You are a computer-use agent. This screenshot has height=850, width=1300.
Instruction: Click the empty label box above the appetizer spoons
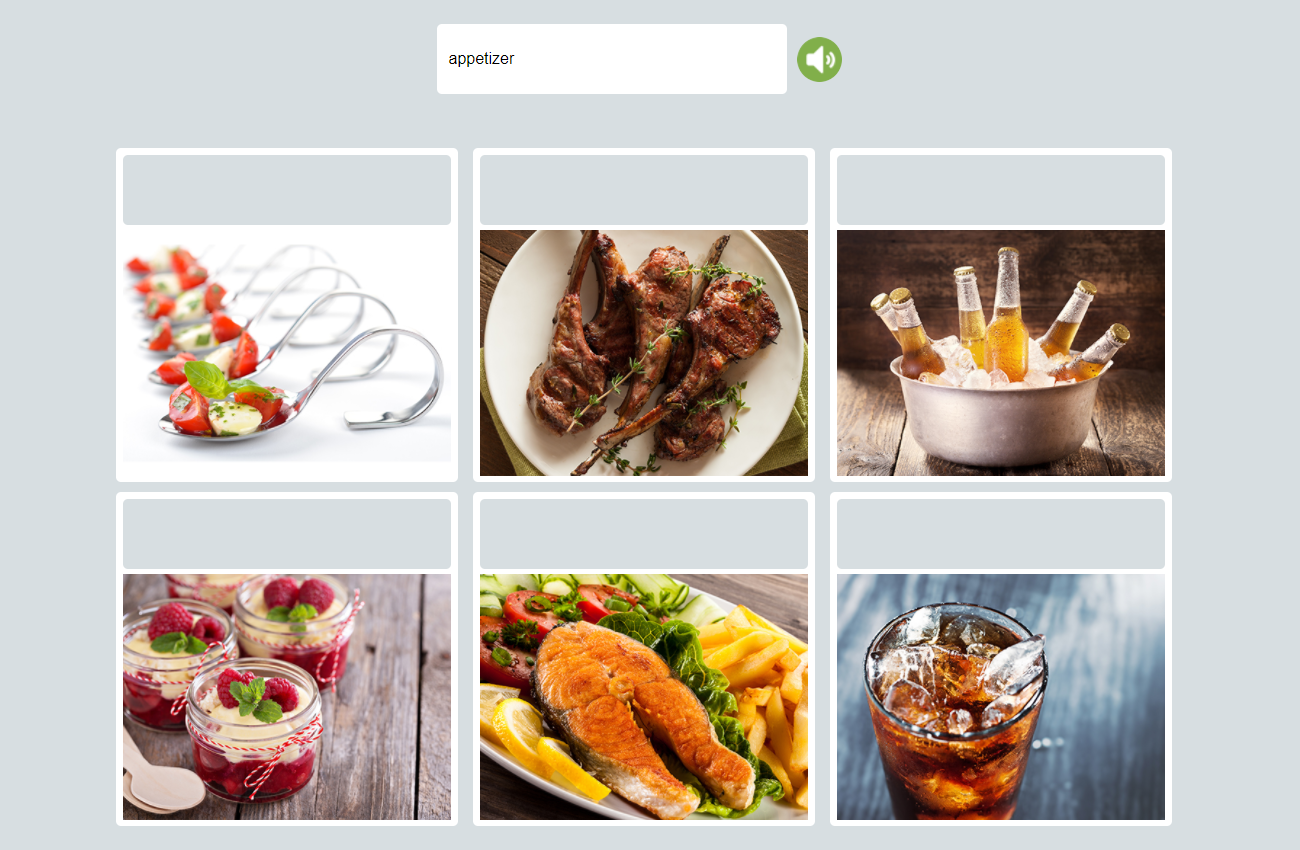[x=287, y=190]
